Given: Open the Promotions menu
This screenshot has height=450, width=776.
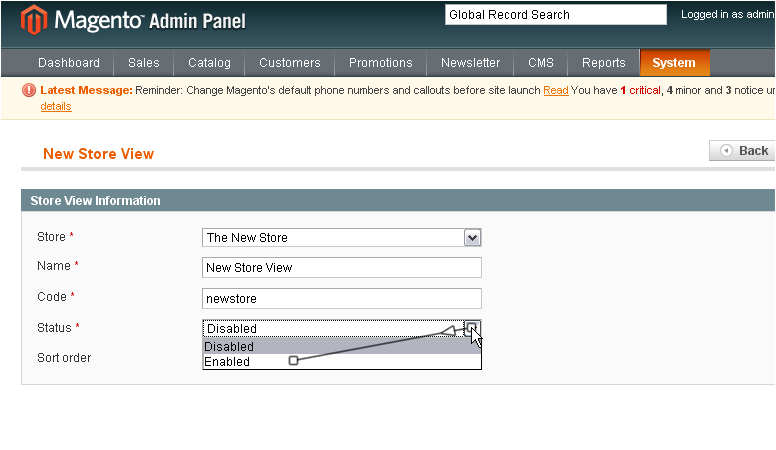Looking at the screenshot, I should [x=381, y=63].
